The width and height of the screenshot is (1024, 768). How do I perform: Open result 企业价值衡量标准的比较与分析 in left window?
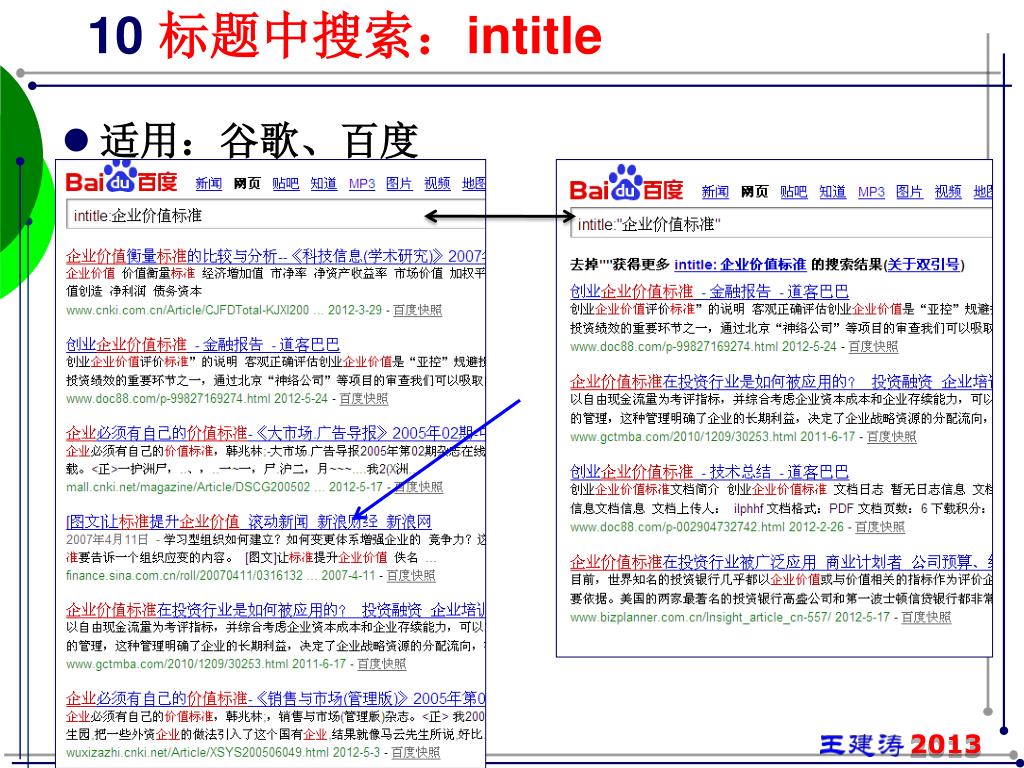(275, 255)
